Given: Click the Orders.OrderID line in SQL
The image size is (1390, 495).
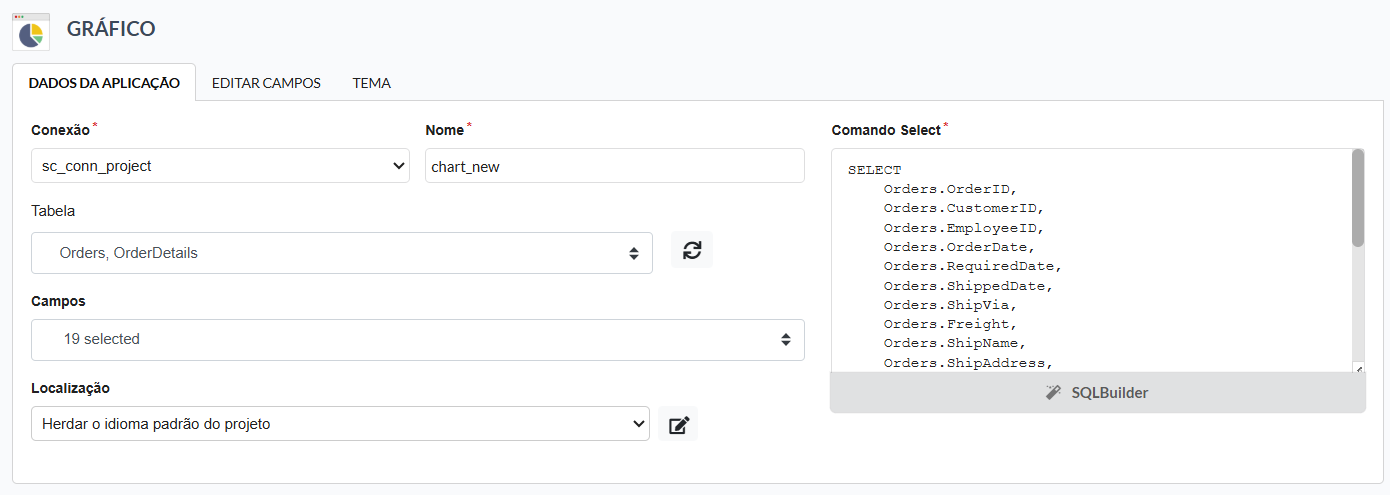Looking at the screenshot, I should (950, 189).
